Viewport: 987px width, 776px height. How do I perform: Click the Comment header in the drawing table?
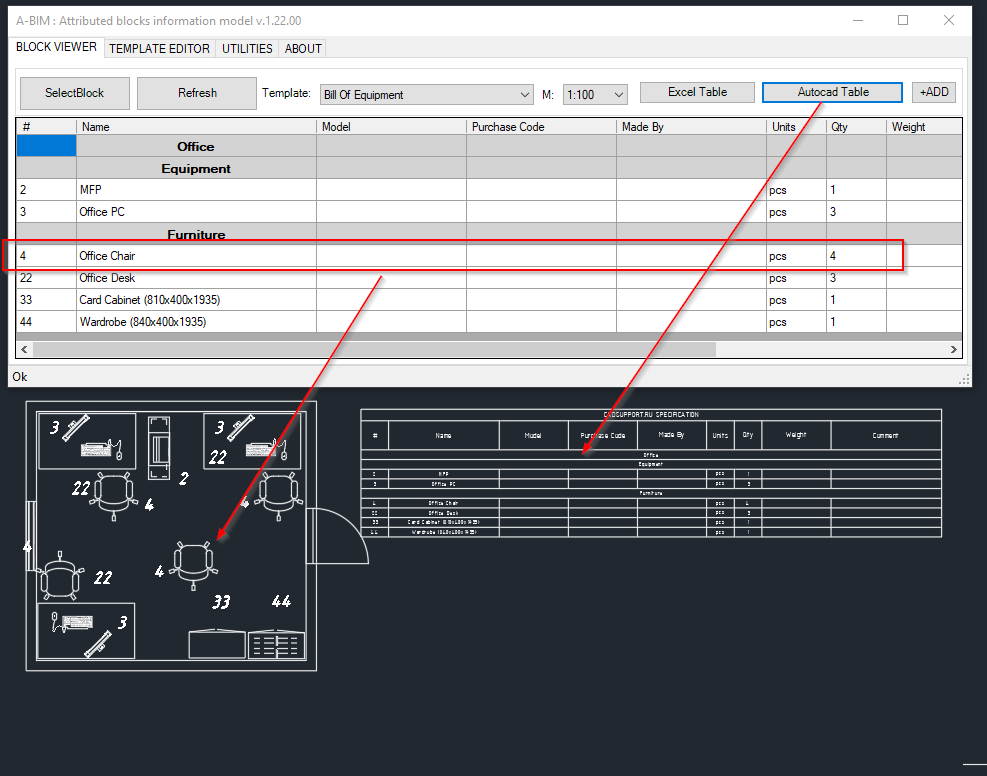(885, 436)
